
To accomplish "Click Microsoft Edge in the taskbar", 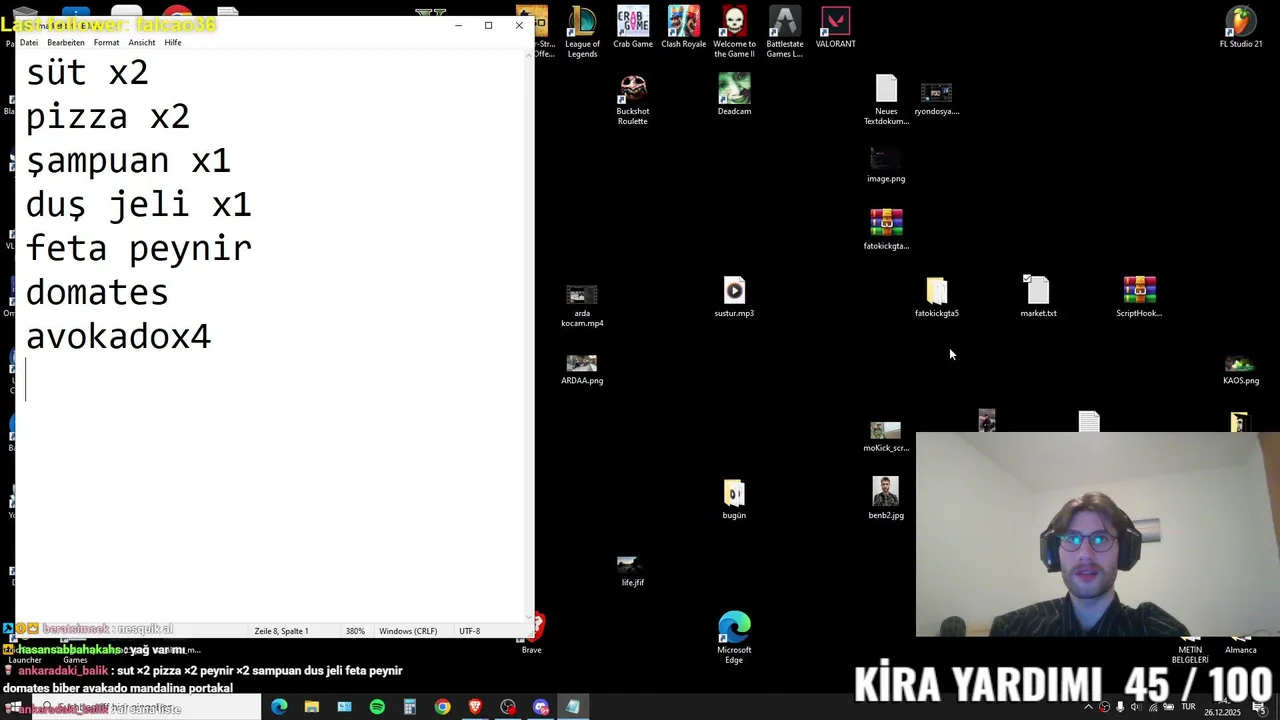I will 279,707.
